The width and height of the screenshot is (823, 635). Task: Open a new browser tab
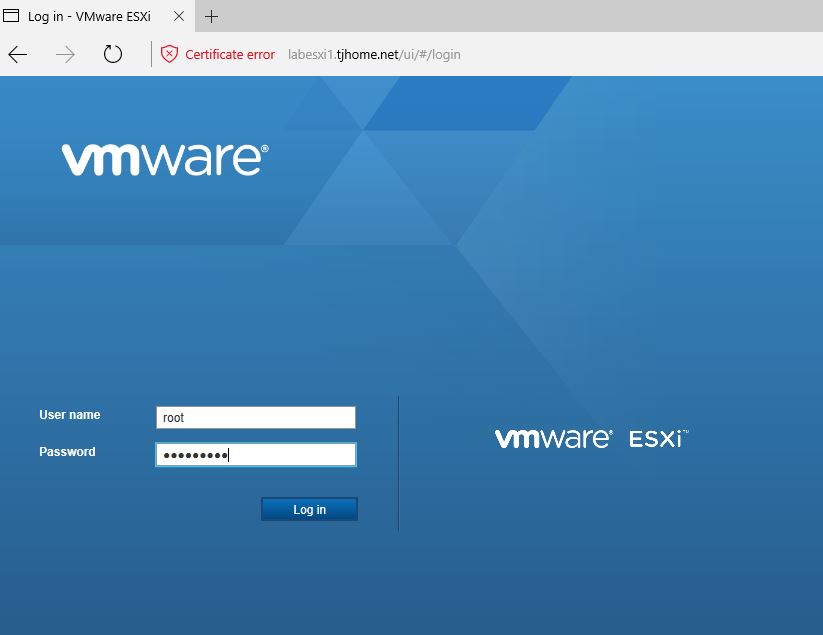[212, 17]
